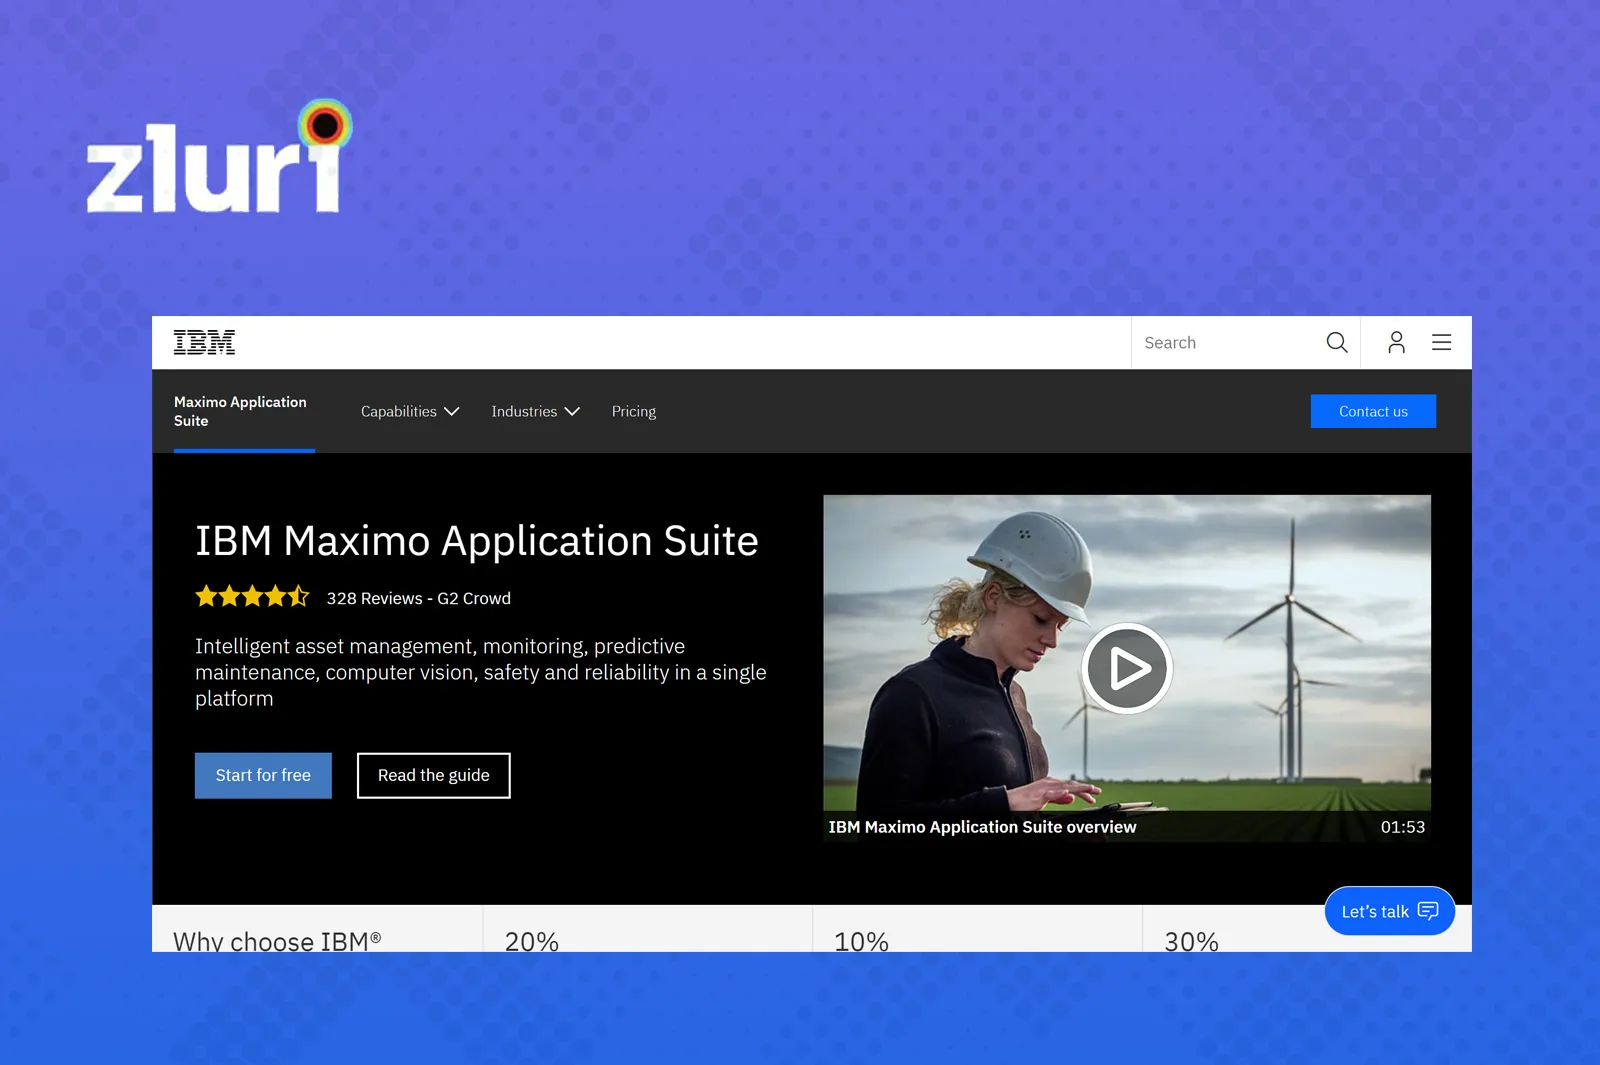Viewport: 1600px width, 1065px height.
Task: Expand the Industries dropdown
Action: point(535,411)
